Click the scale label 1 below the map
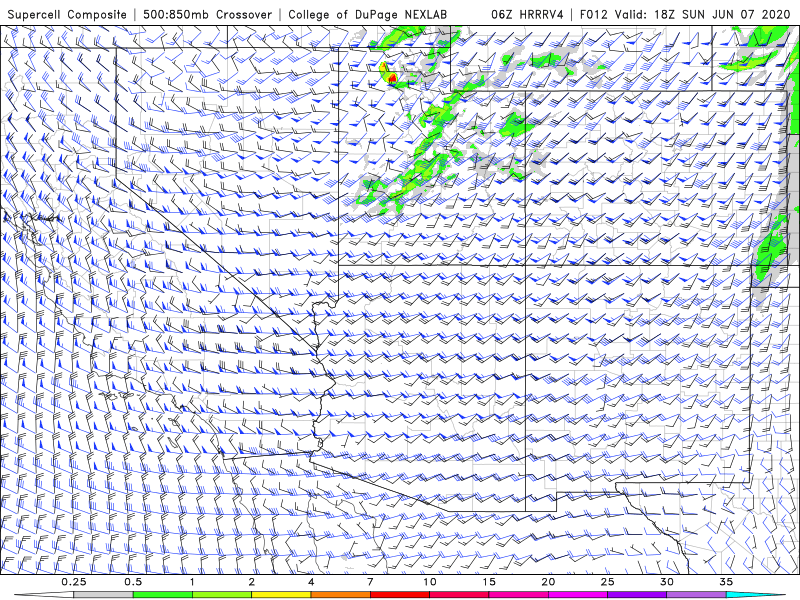This screenshot has height=600, width=800. click(x=192, y=582)
